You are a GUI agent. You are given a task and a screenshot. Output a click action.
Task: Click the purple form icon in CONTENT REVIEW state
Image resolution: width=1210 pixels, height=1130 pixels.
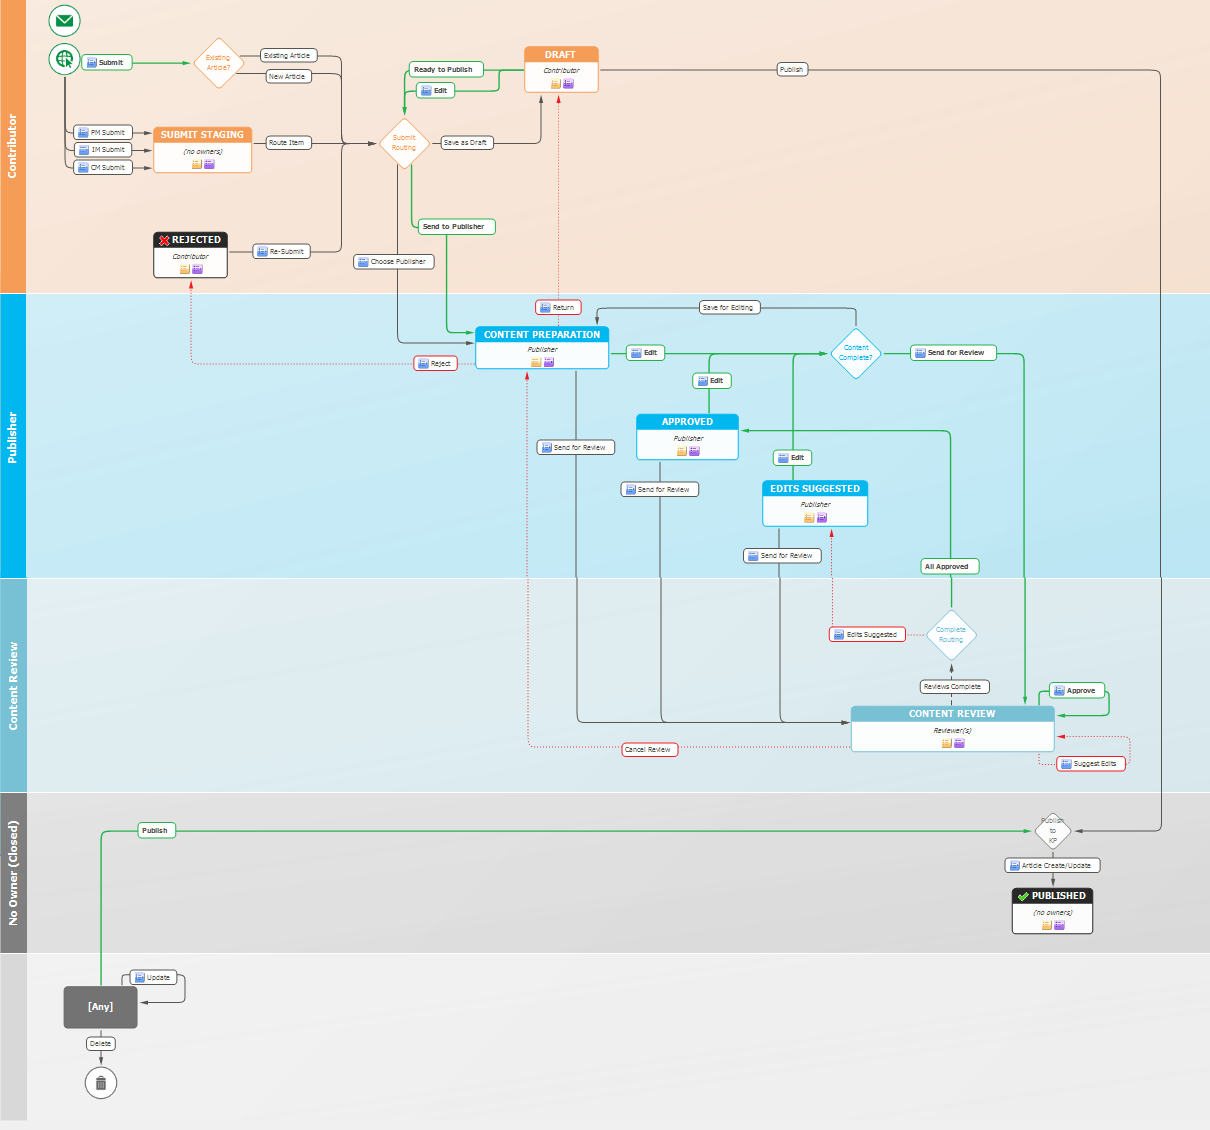click(959, 743)
